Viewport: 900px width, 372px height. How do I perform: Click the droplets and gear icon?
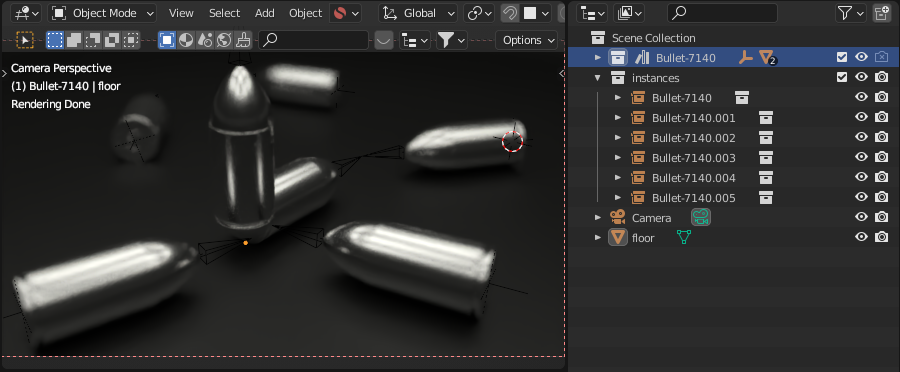click(x=205, y=40)
